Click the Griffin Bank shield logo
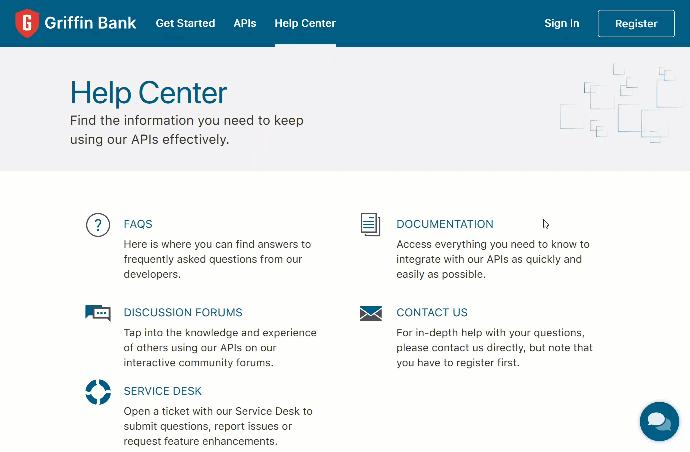The width and height of the screenshot is (690, 452). pyautogui.click(x=27, y=23)
